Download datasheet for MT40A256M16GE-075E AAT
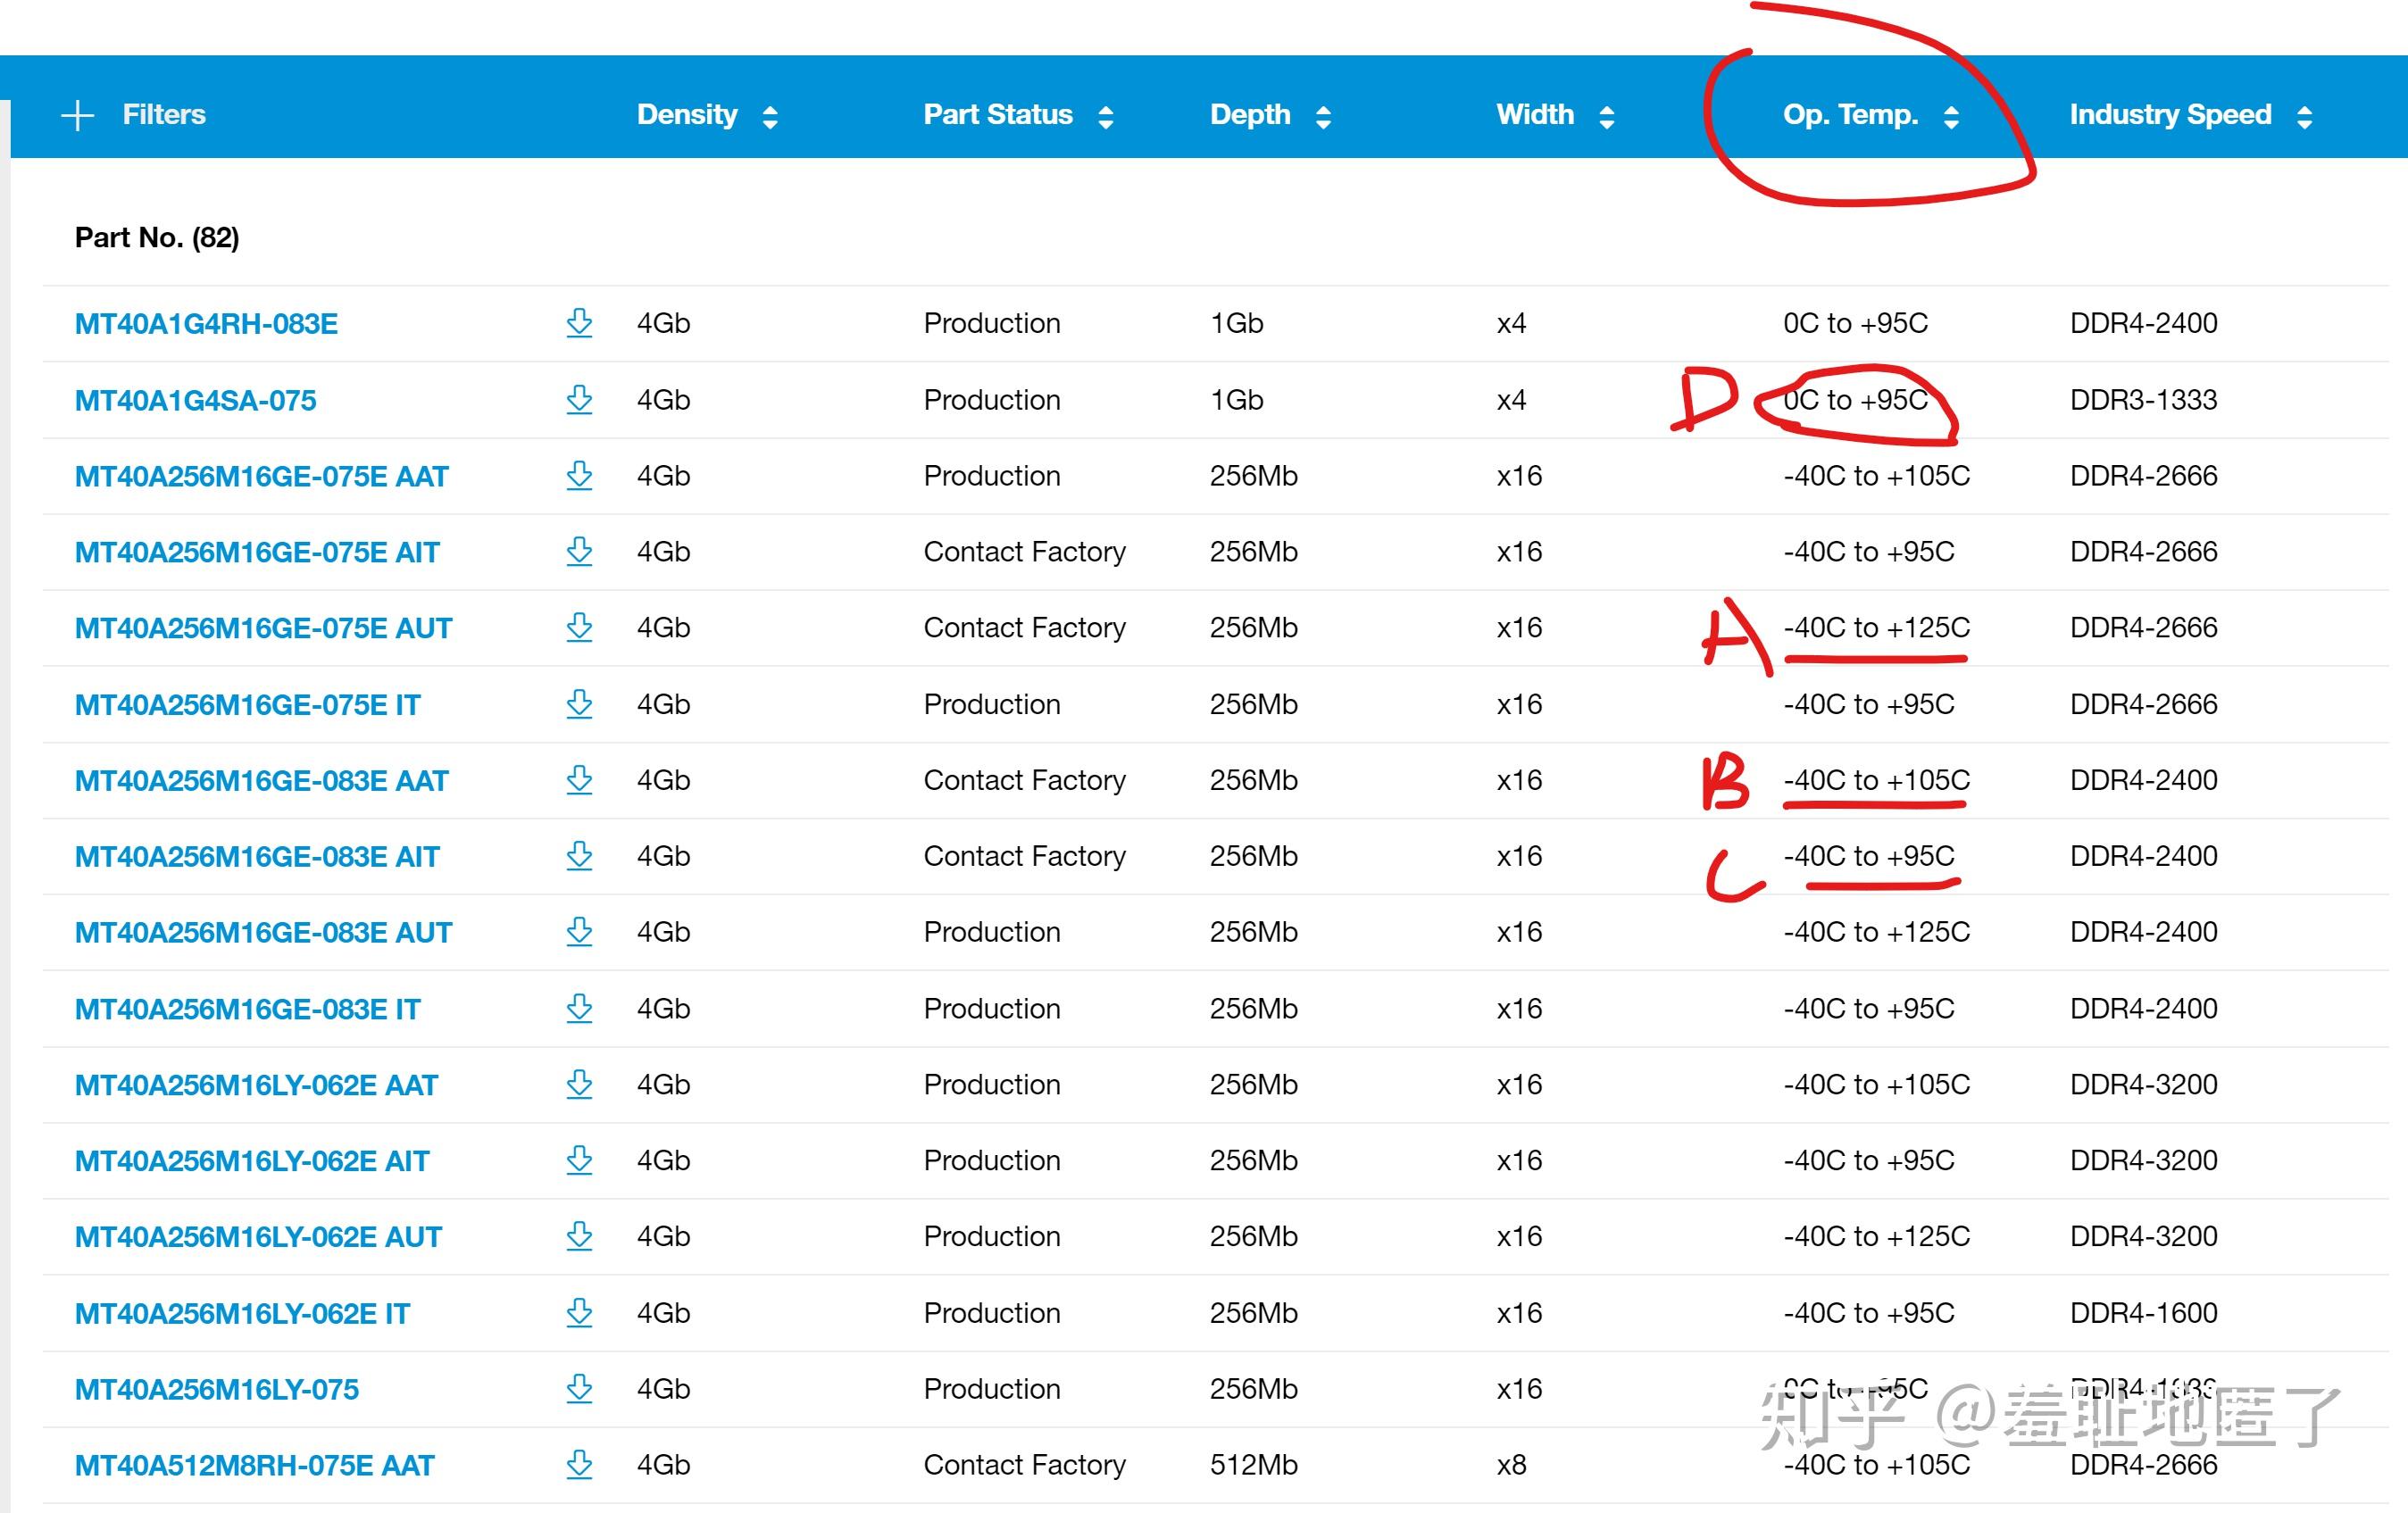The height and width of the screenshot is (1513, 2408). click(x=579, y=475)
